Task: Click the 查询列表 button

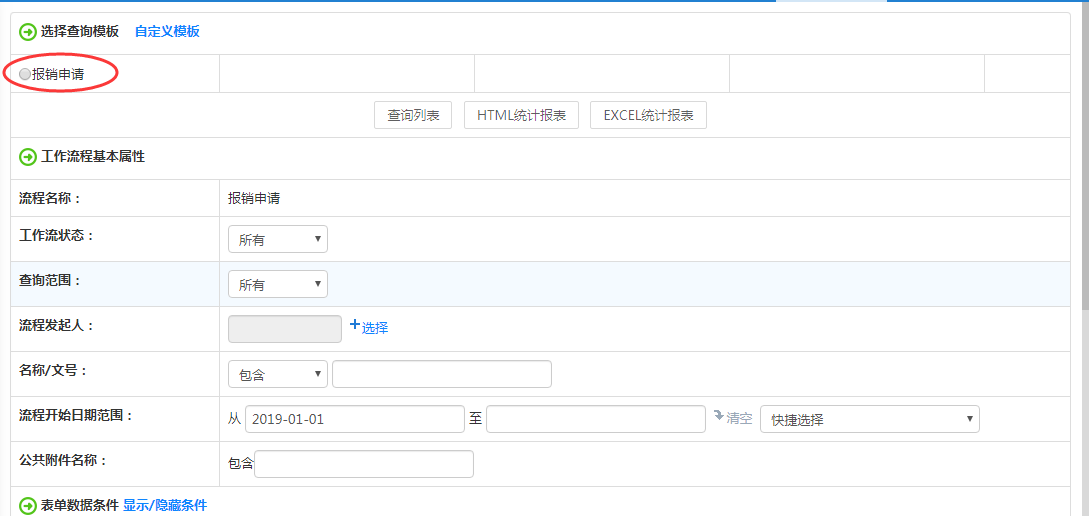Action: coord(413,115)
